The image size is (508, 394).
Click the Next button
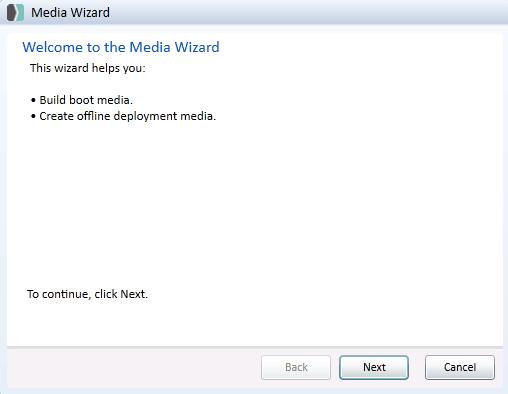[x=374, y=367]
